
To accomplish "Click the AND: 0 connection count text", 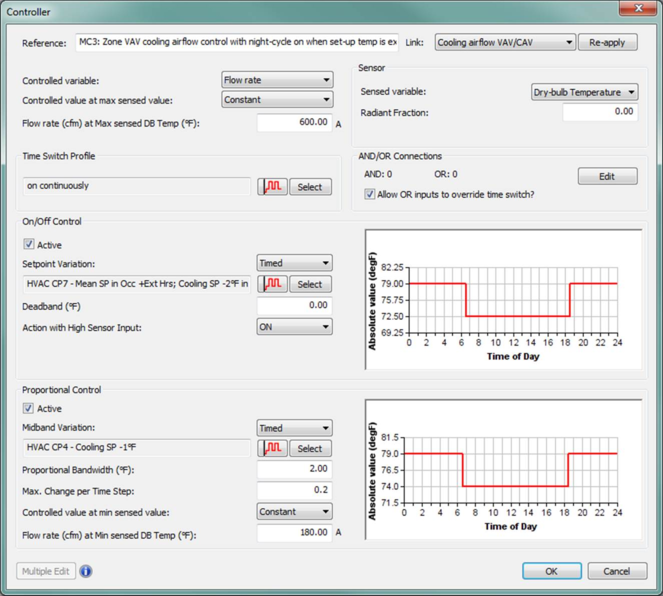I will pos(378,174).
